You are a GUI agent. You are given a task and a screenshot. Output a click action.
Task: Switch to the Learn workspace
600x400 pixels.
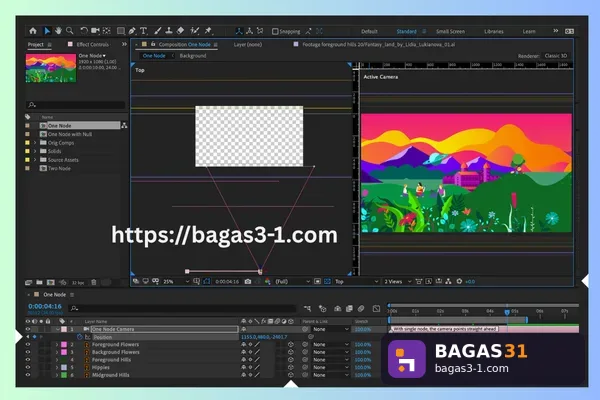coord(529,31)
